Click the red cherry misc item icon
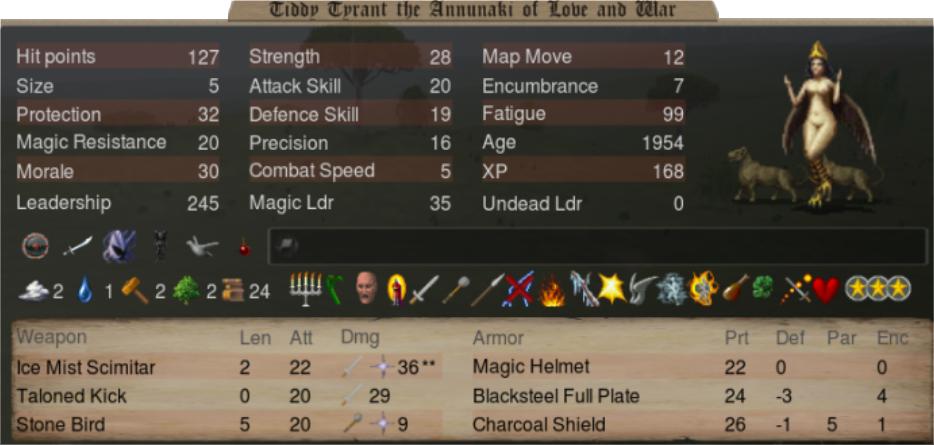The width and height of the screenshot is (934, 445). (244, 247)
